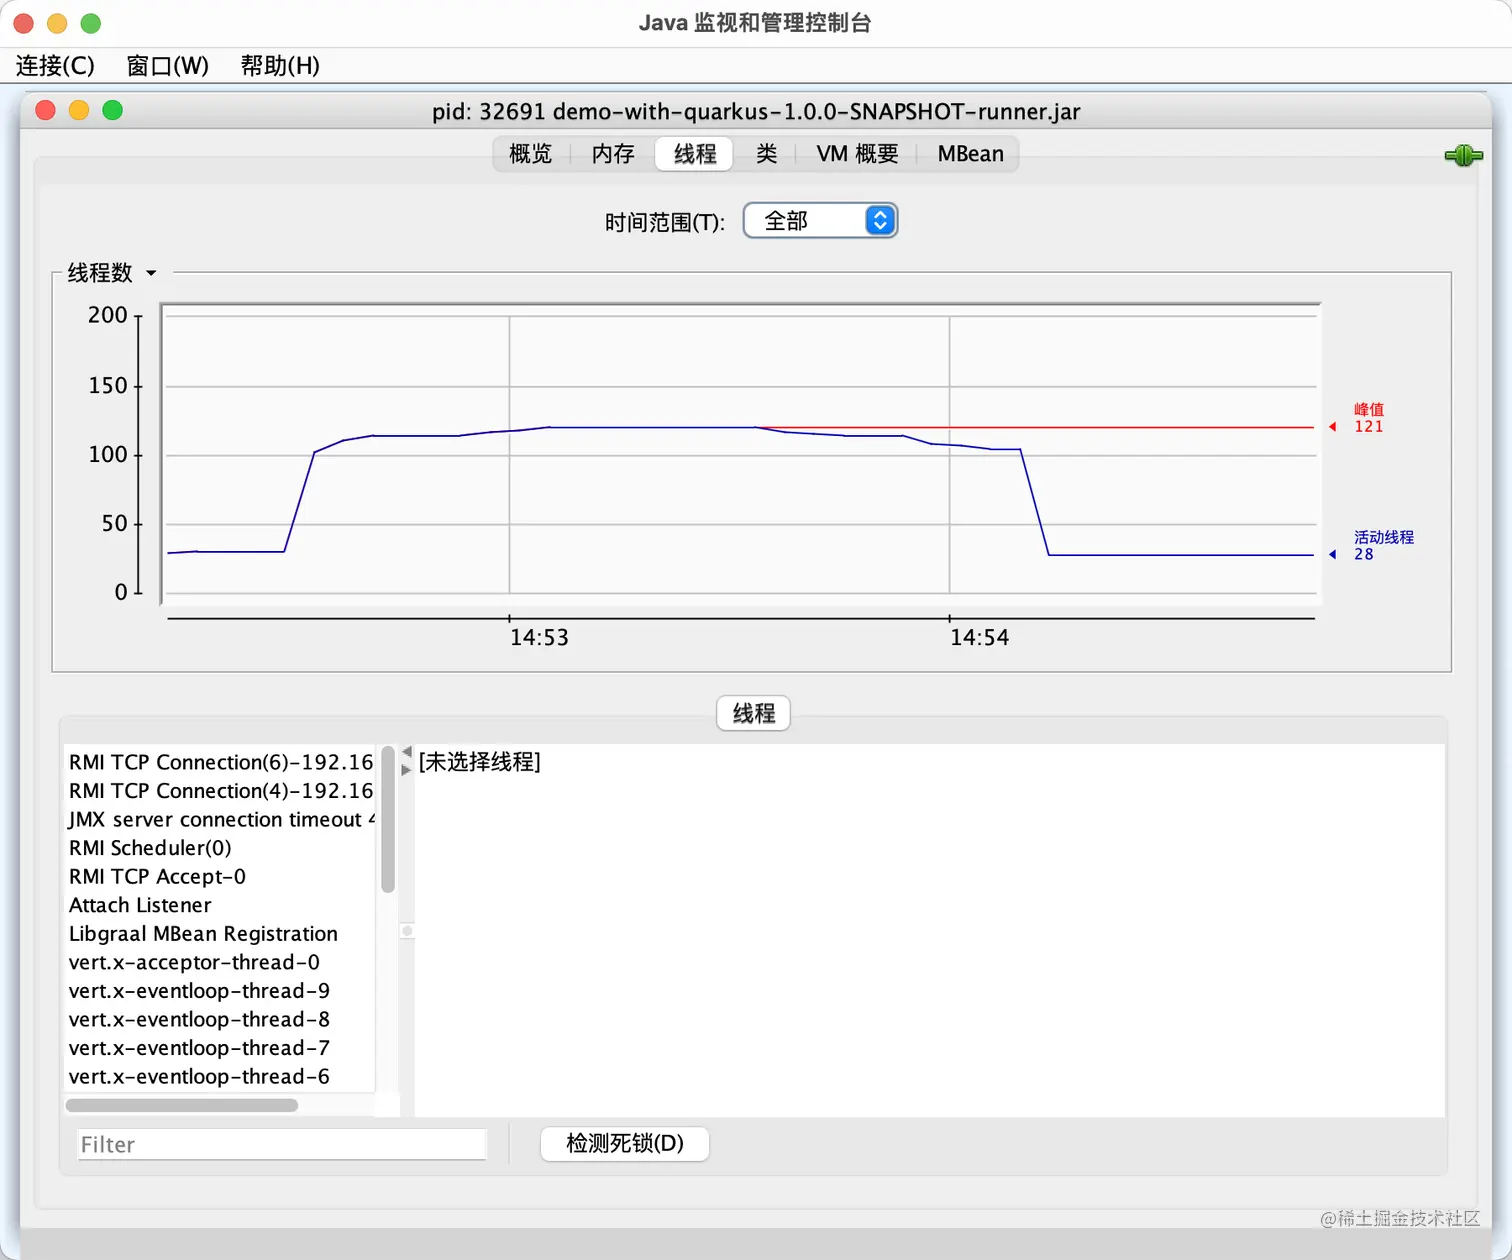This screenshot has height=1260, width=1512.
Task: Click the 峰值 121 legend label
Action: point(1369,418)
